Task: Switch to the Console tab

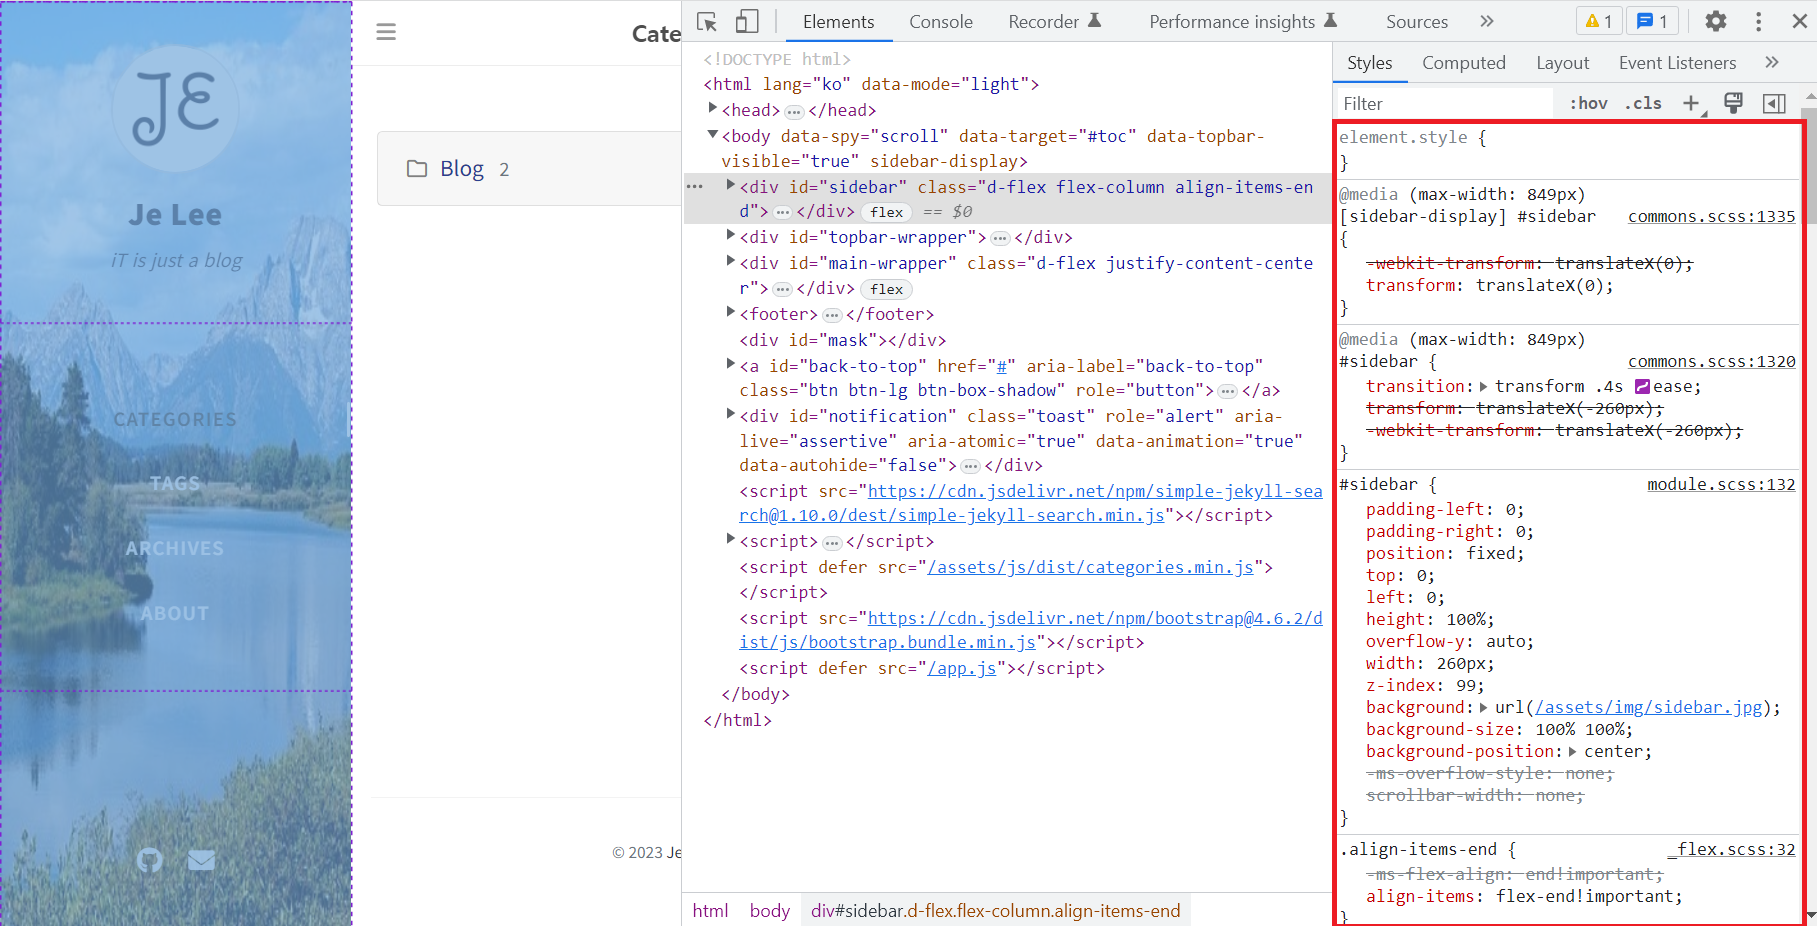Action: [940, 22]
